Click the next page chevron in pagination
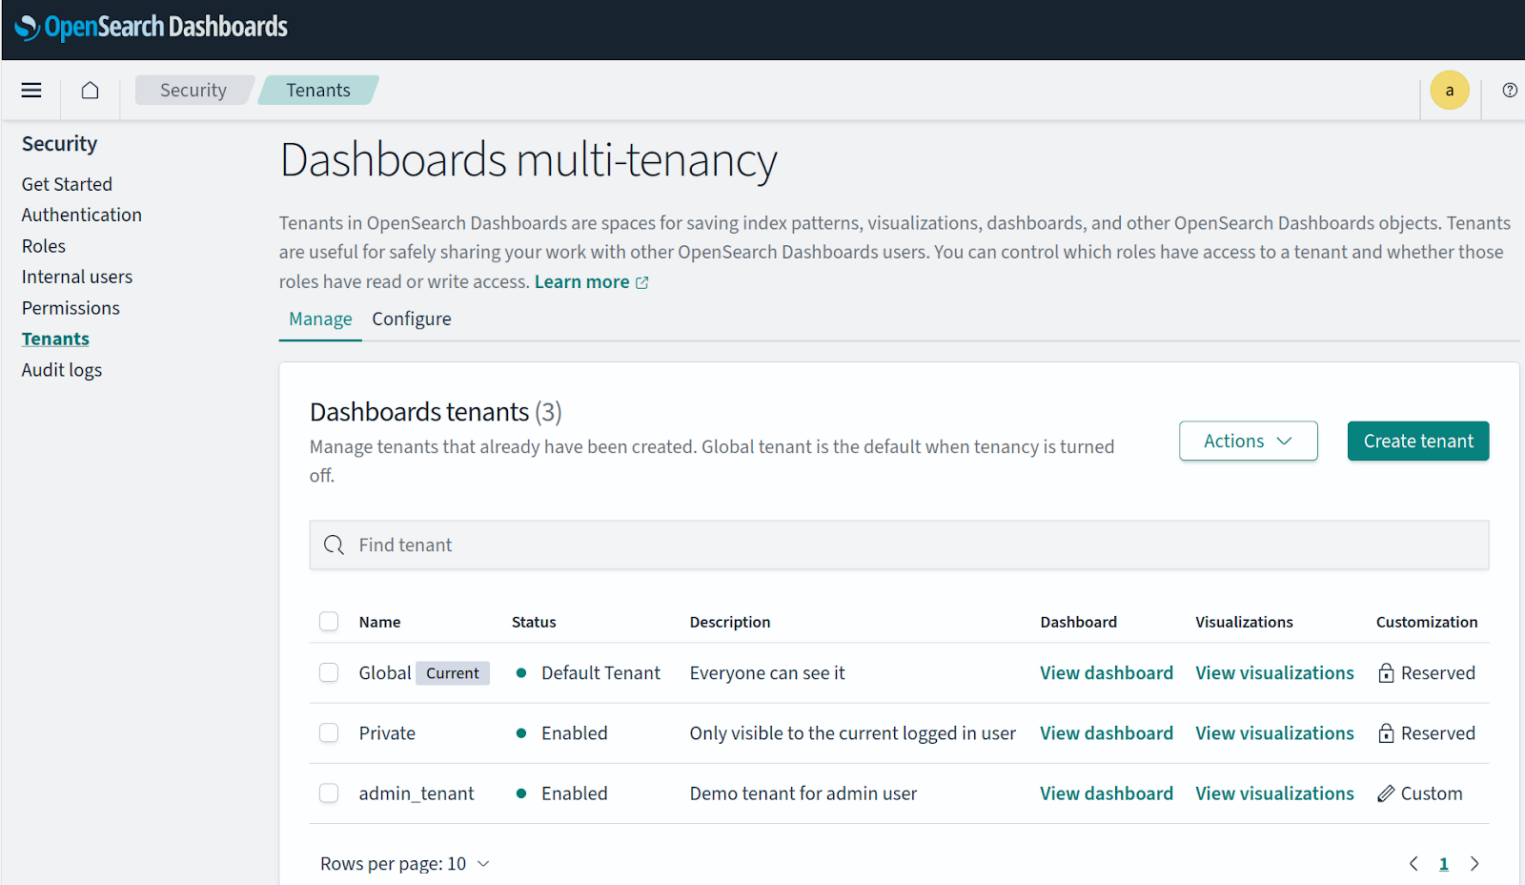 pos(1475,863)
